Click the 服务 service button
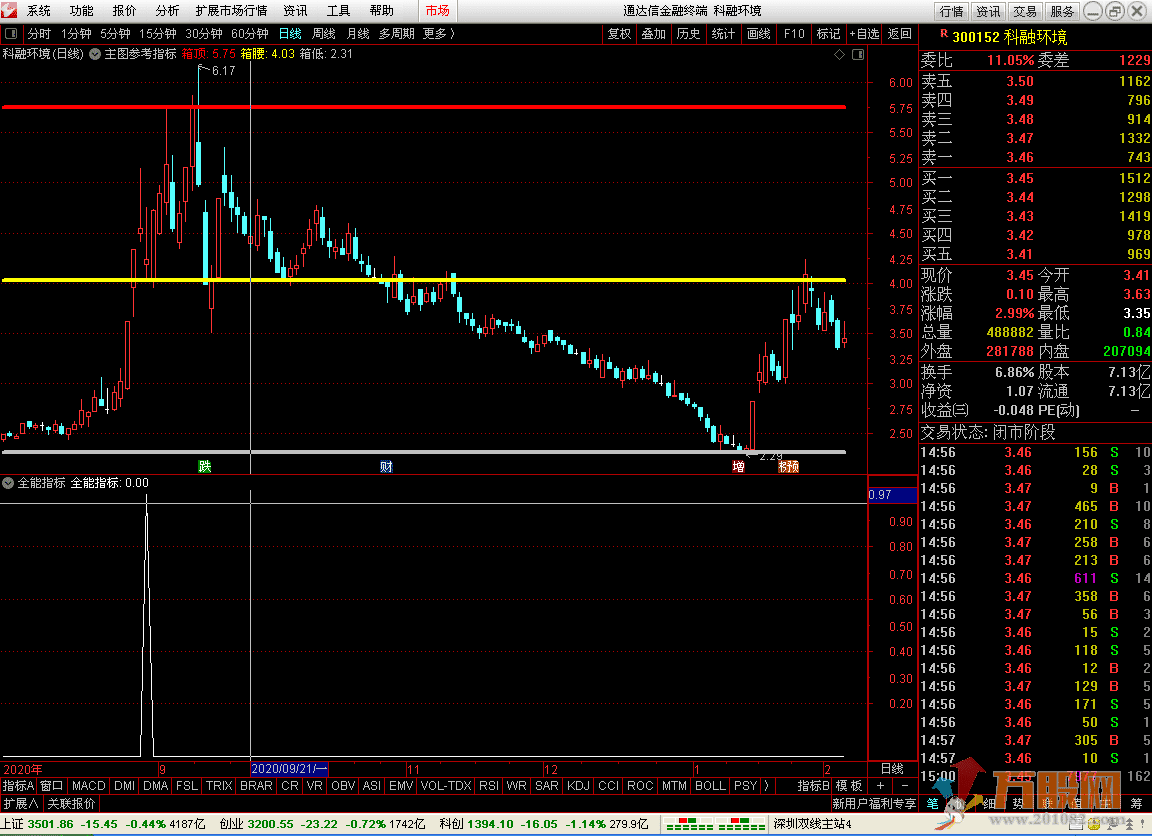Image resolution: width=1152 pixels, height=836 pixels. pos(1062,11)
